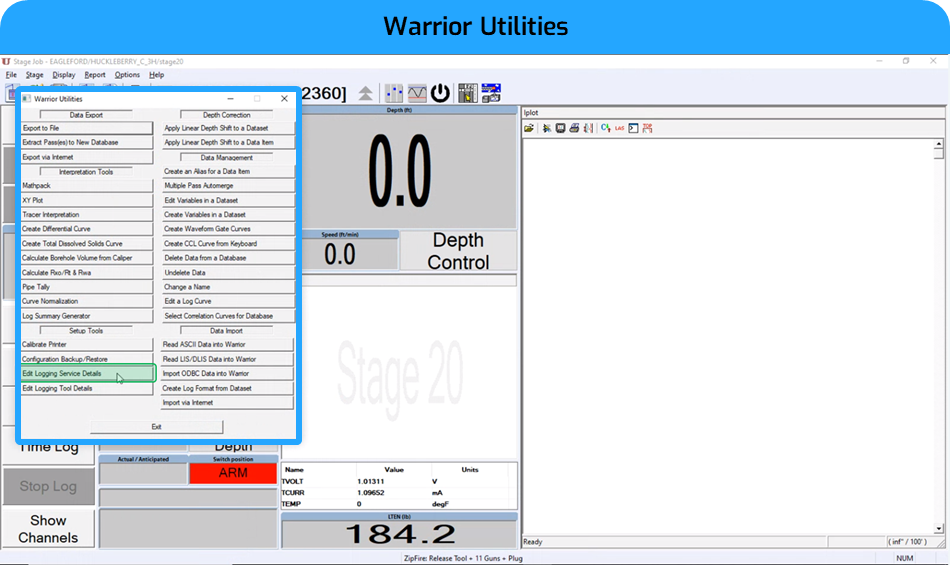Click the red bracket icon in Iplot toolbar
The width and height of the screenshot is (950, 565).
pos(588,128)
